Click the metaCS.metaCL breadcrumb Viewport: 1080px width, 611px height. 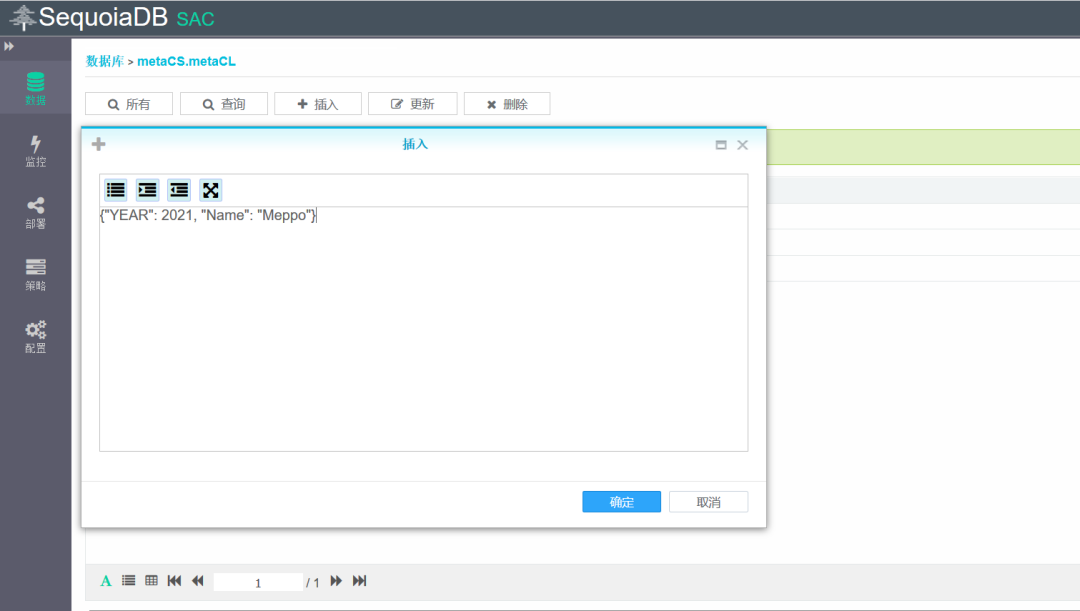pos(187,61)
